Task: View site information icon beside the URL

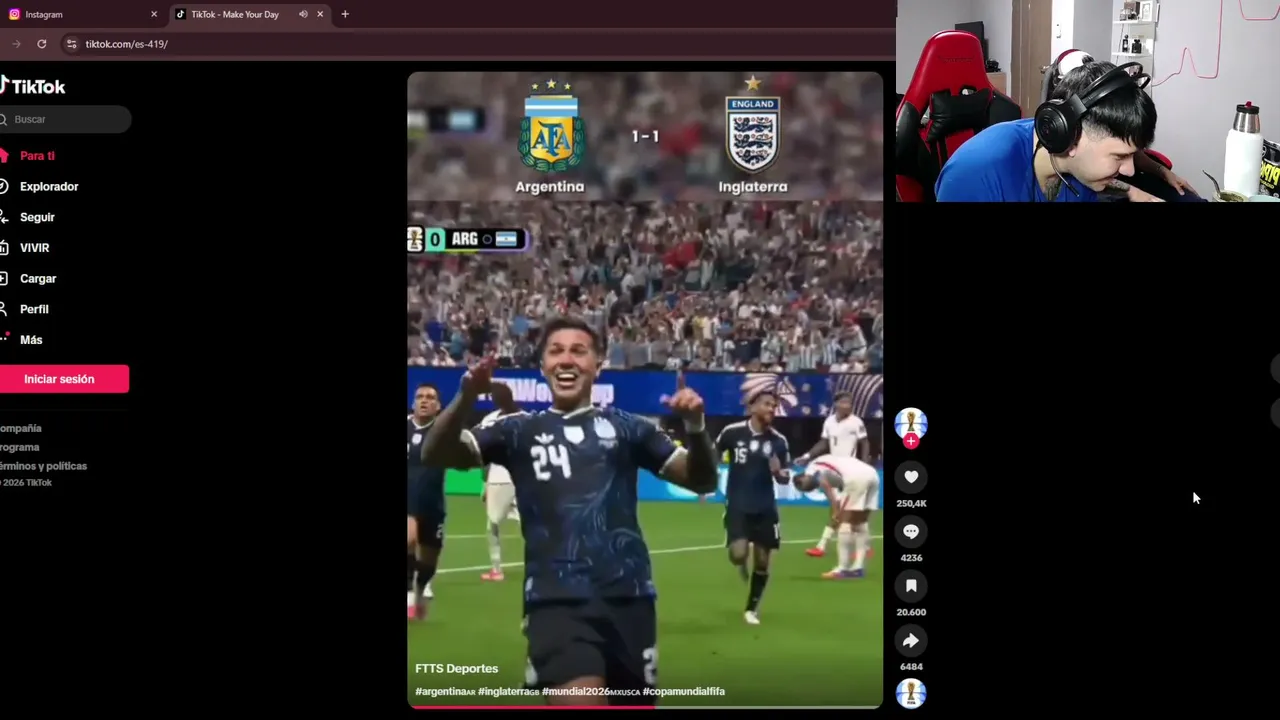Action: (x=71, y=44)
